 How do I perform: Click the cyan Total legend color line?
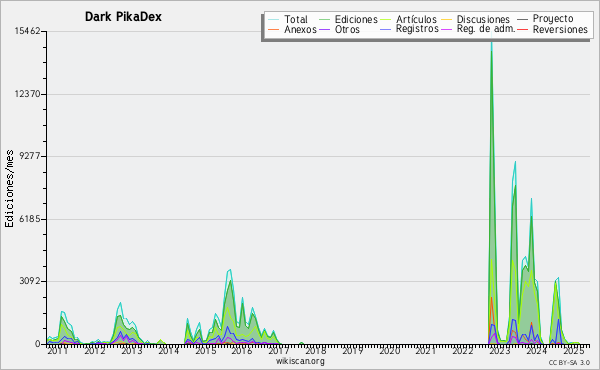point(273,20)
